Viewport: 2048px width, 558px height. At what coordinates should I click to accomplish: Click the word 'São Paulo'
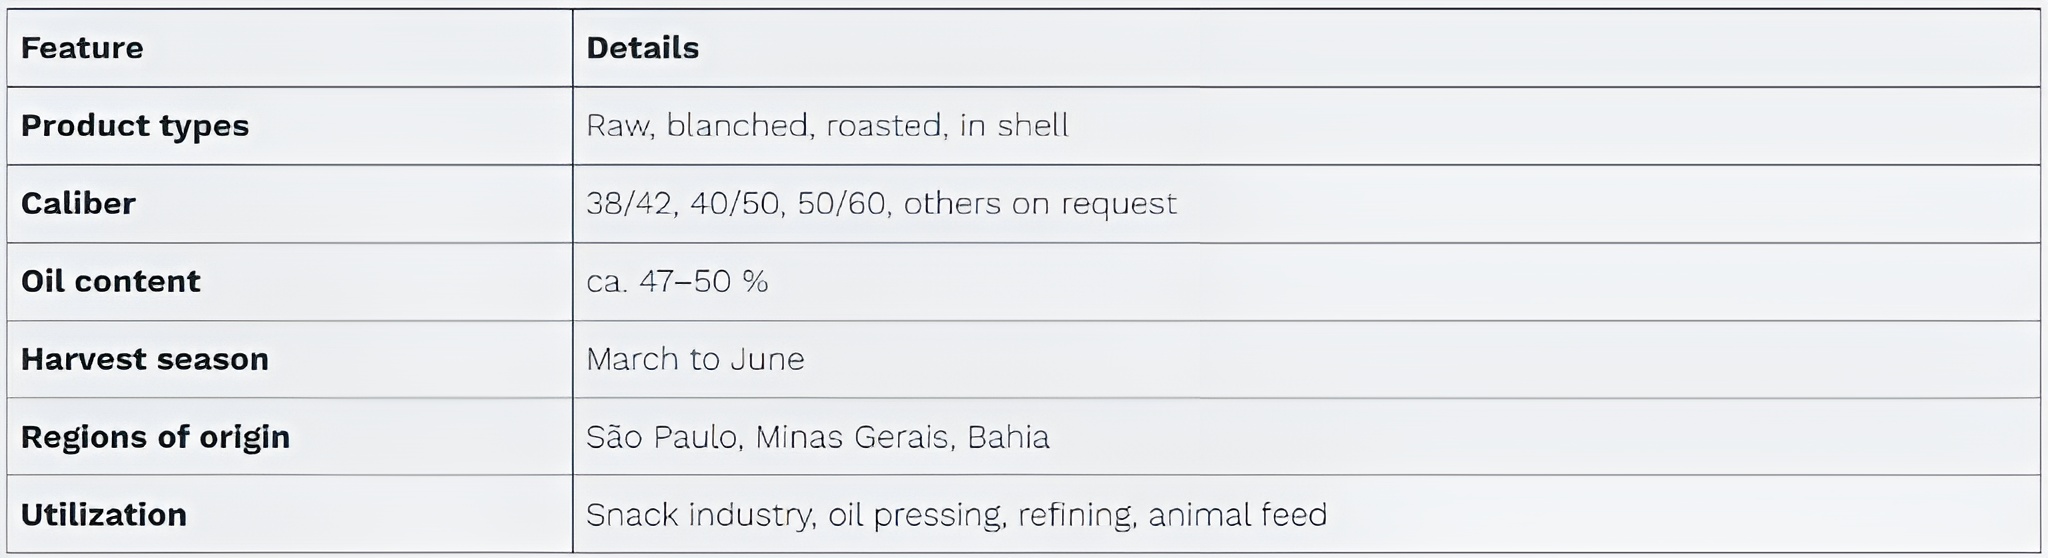coord(661,437)
